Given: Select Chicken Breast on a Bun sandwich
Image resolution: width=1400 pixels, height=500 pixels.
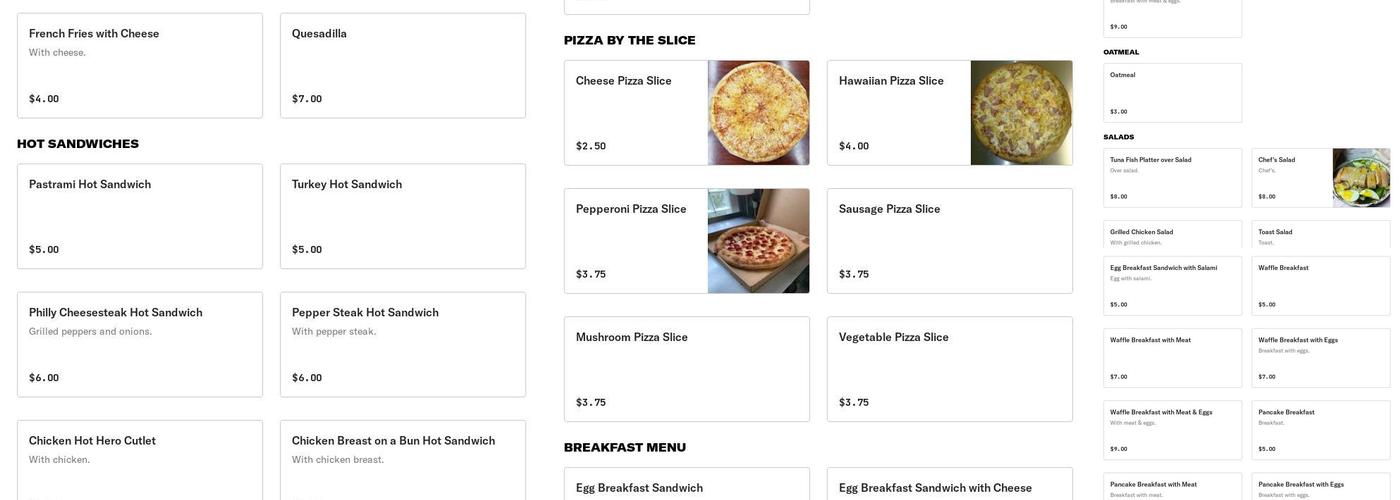Looking at the screenshot, I should pyautogui.click(x=402, y=460).
